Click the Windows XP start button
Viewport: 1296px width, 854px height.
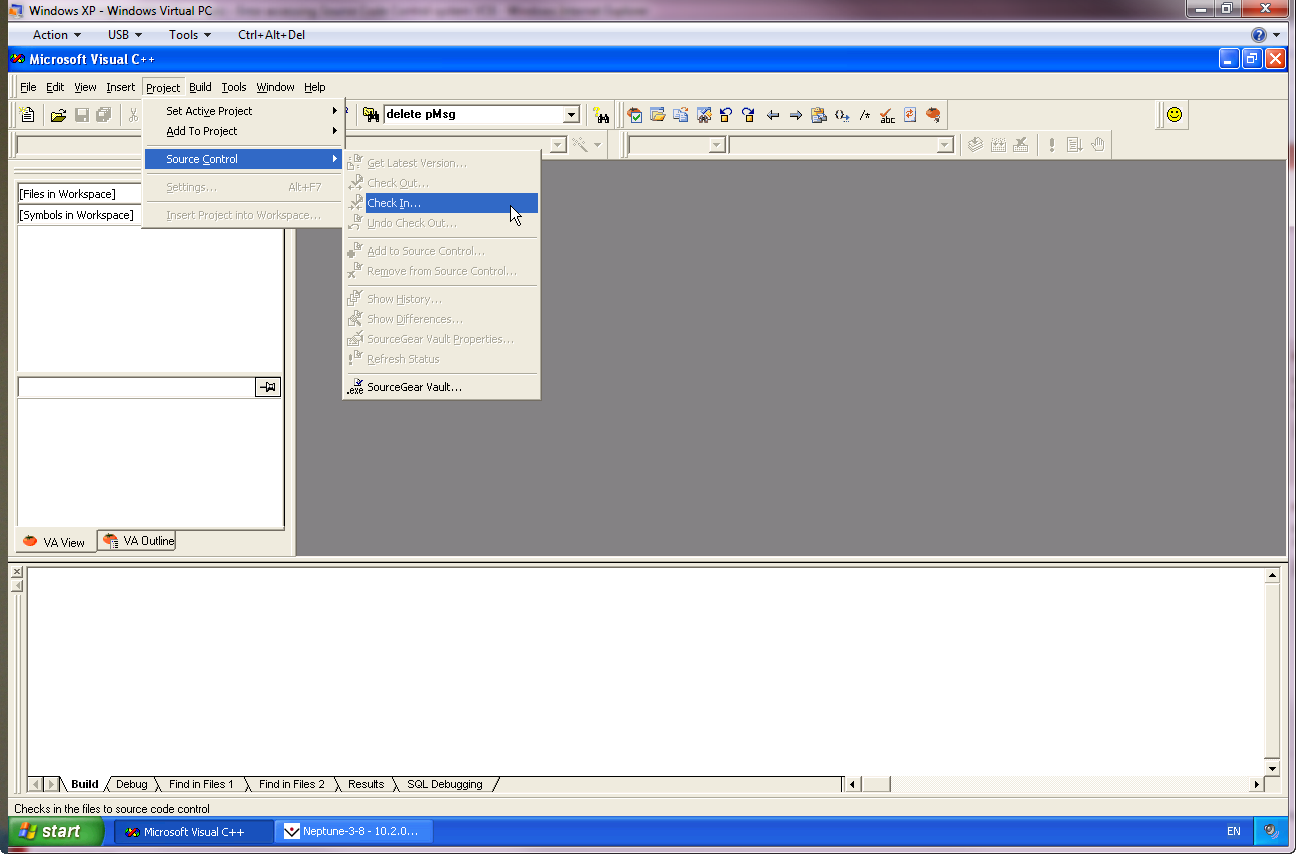pyautogui.click(x=56, y=831)
